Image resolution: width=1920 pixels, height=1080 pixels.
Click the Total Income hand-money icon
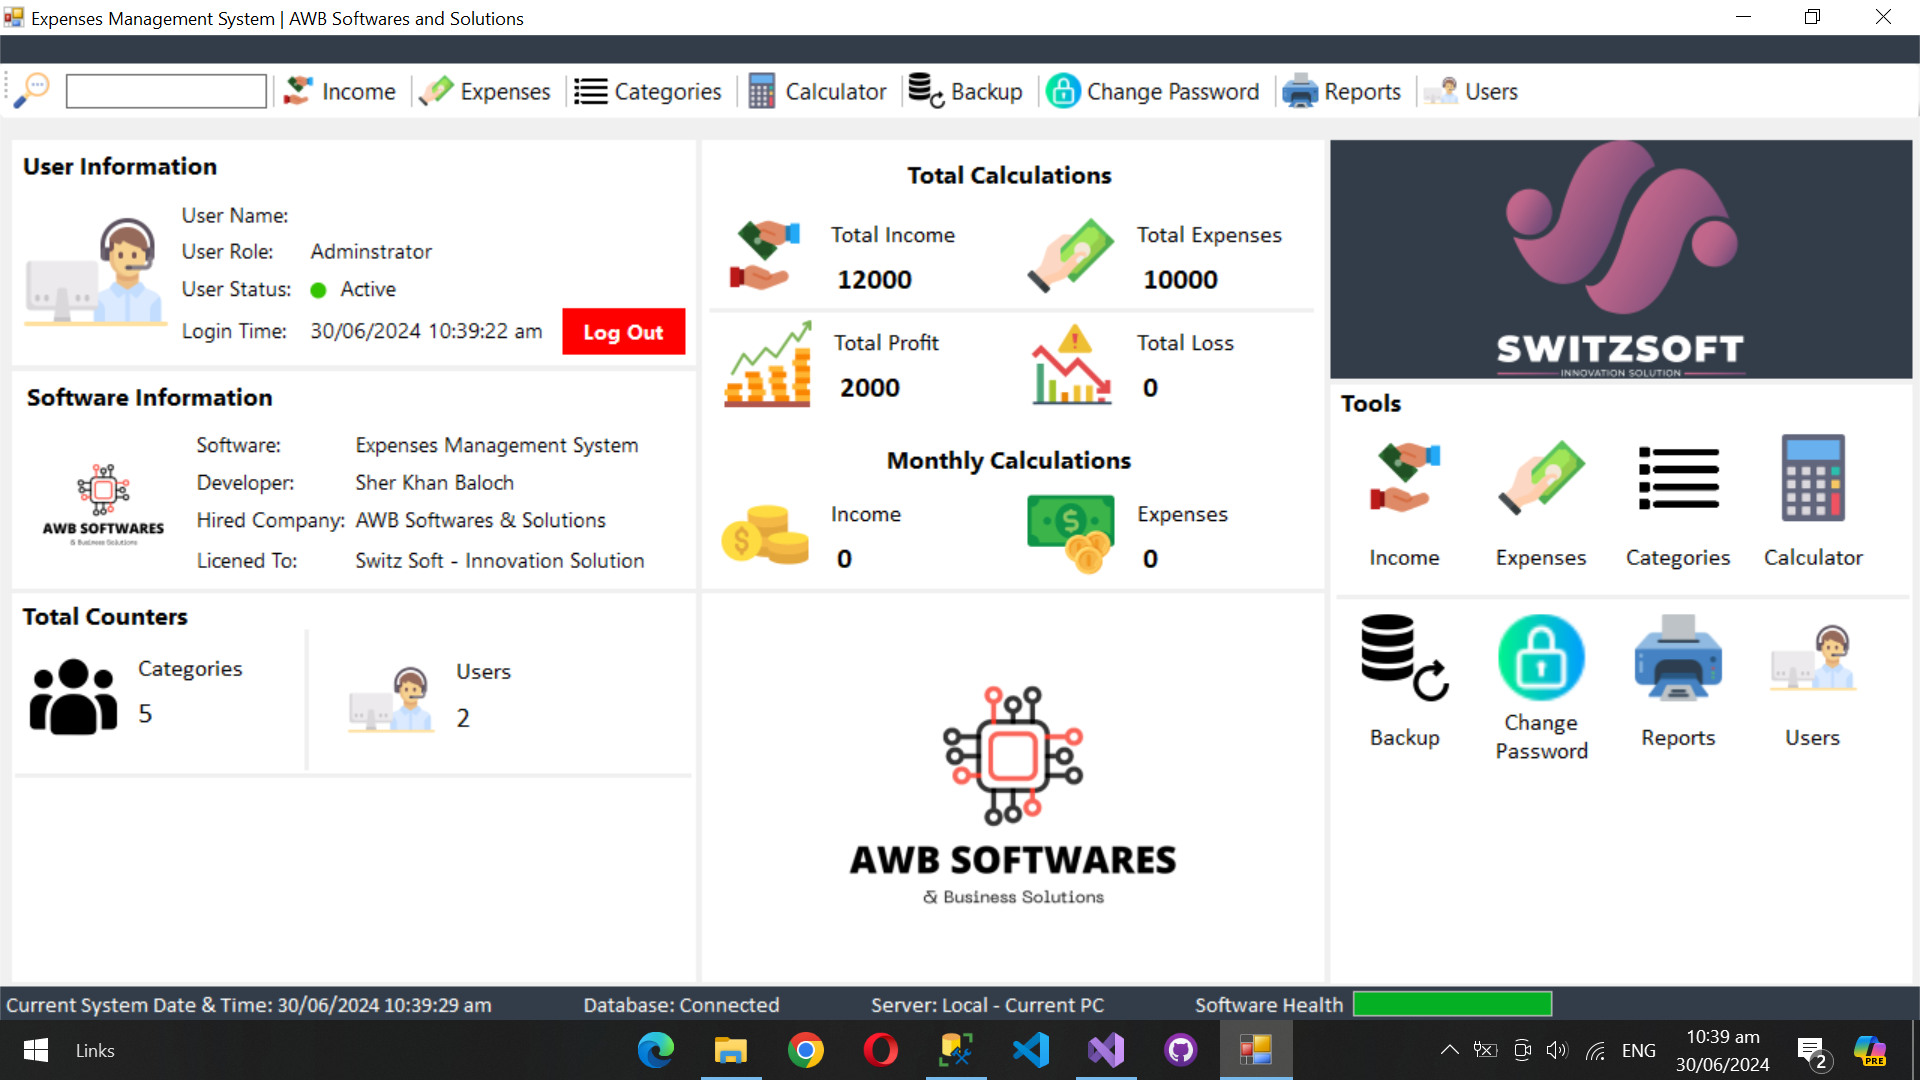(765, 255)
